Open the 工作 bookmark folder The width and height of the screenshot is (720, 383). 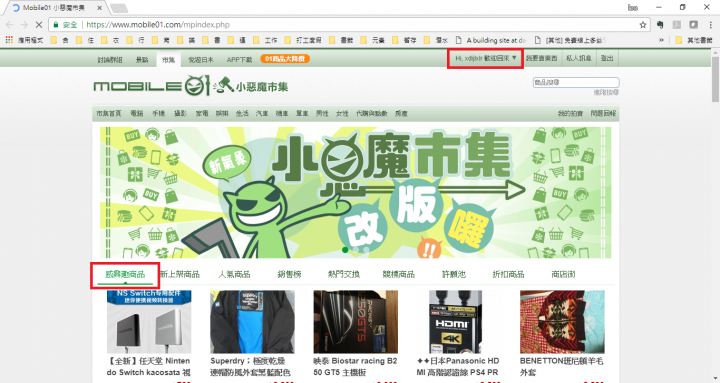(265, 40)
